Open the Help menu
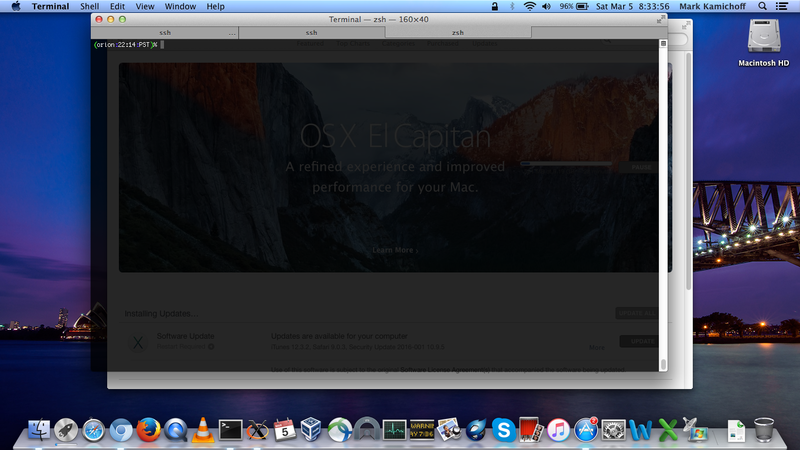 [x=215, y=6]
